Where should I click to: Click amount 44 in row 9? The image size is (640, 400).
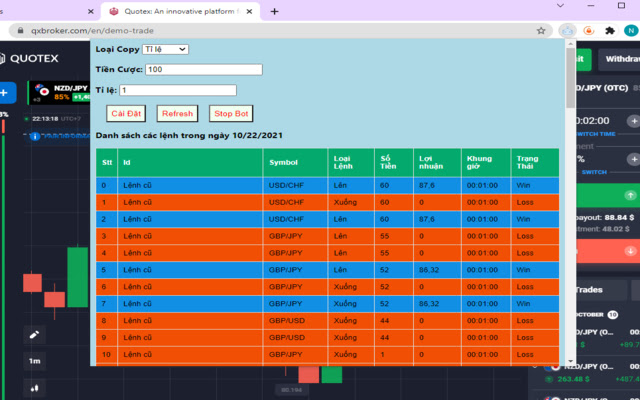pyautogui.click(x=384, y=338)
